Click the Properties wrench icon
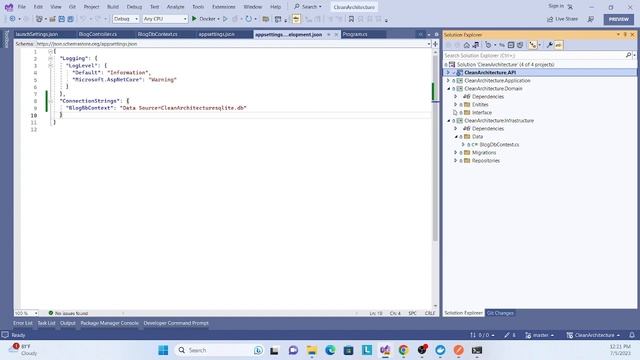 pyautogui.click(x=549, y=45)
